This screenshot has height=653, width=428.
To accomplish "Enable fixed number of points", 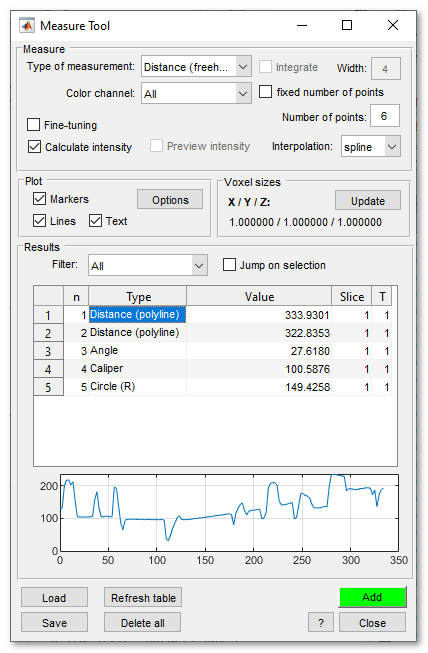I will click(266, 92).
